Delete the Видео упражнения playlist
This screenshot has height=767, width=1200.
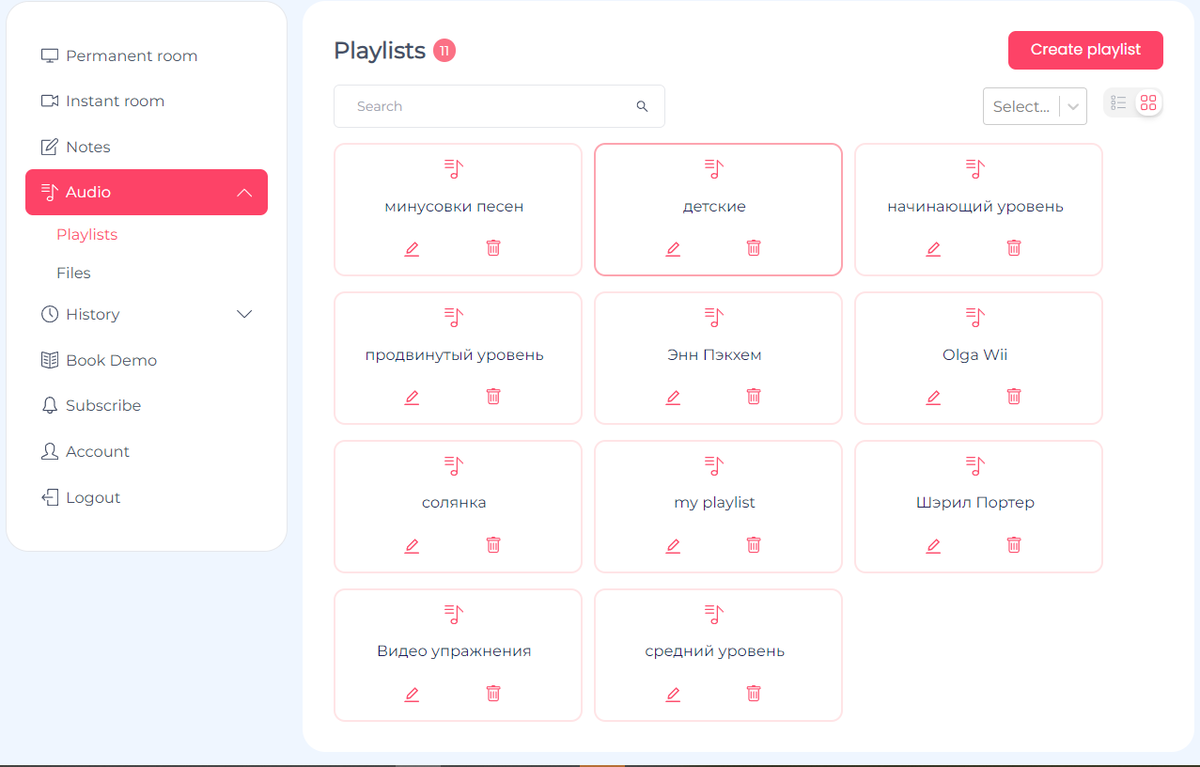493,693
